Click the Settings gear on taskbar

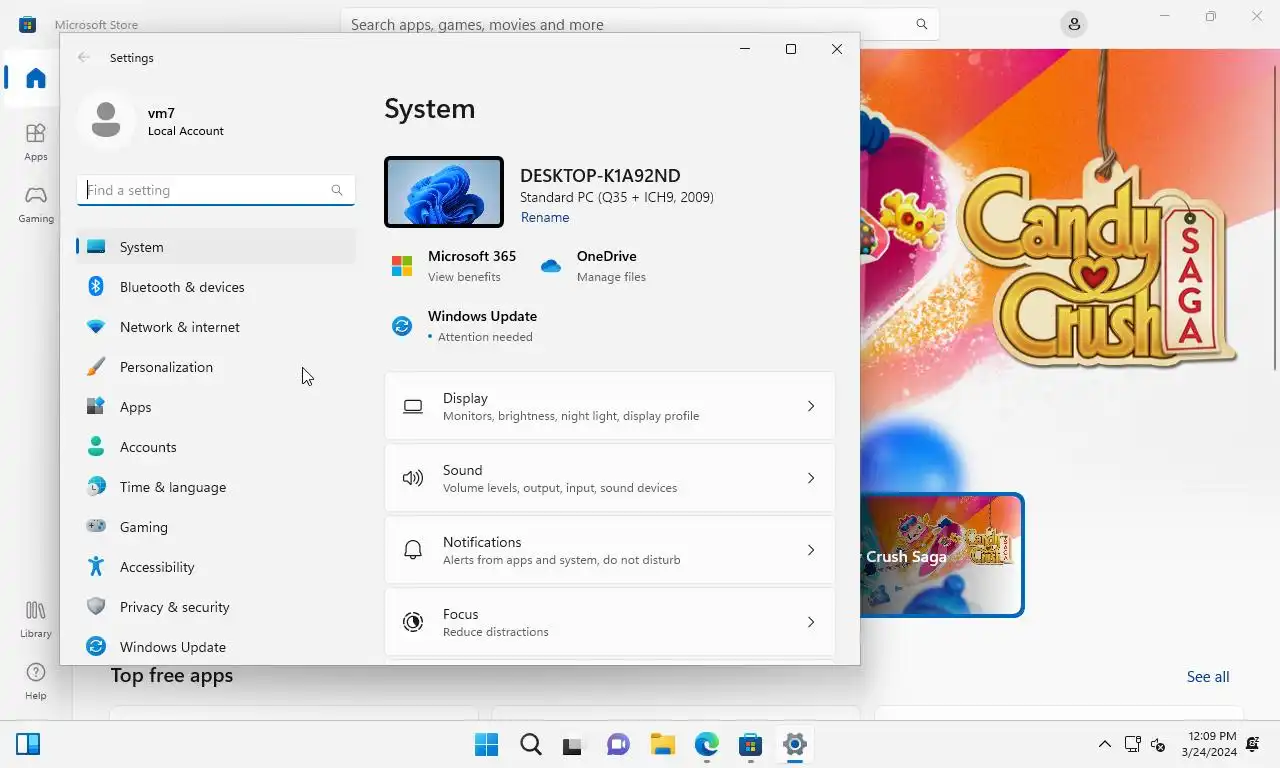click(x=795, y=744)
